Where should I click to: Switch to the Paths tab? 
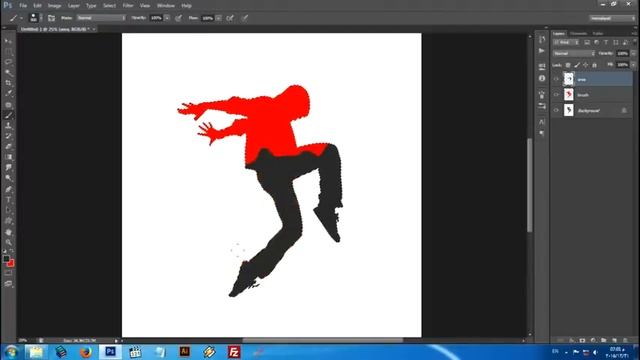(598, 33)
